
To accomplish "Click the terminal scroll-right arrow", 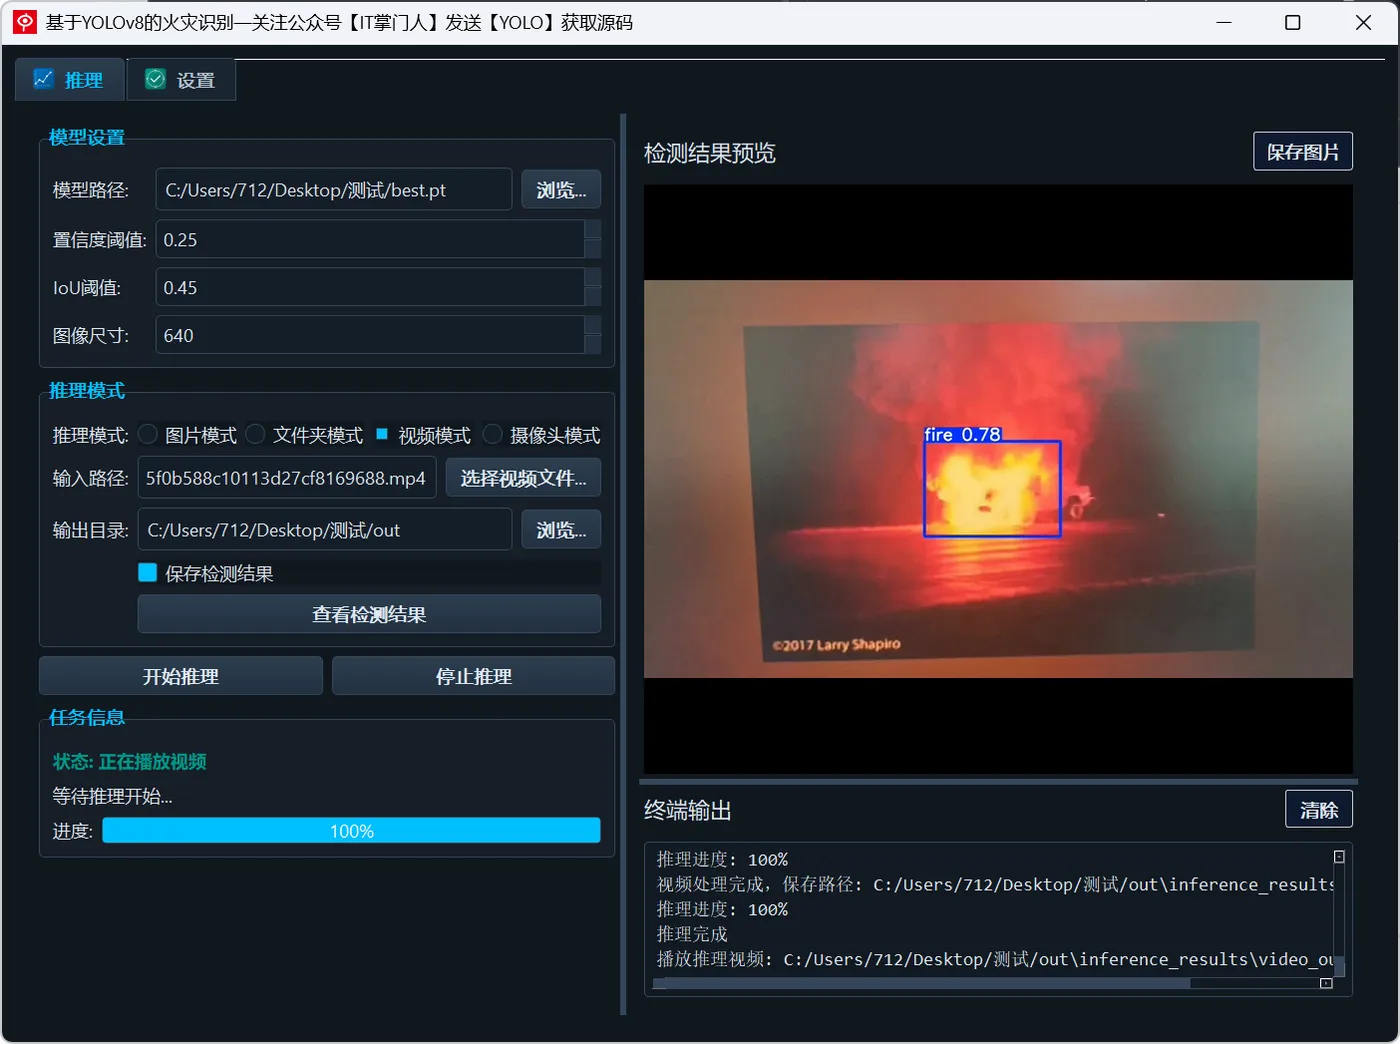I will click(x=1326, y=983).
